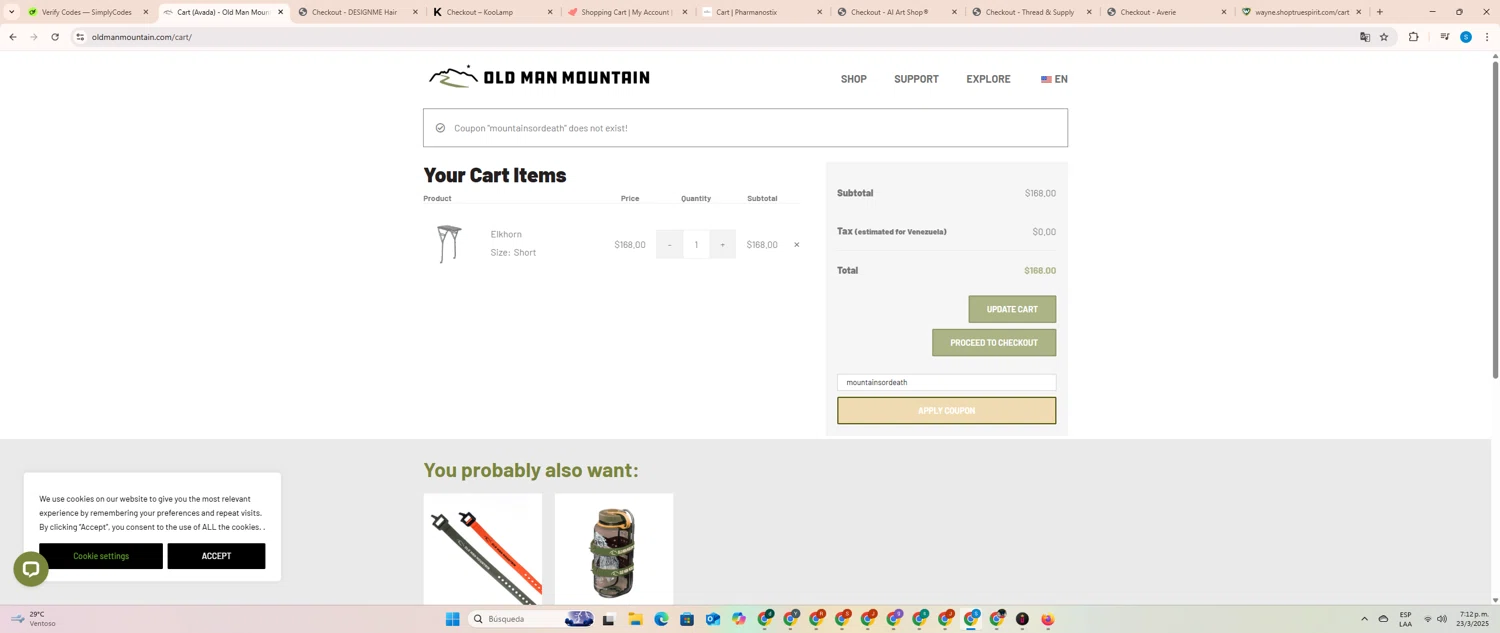Open the live chat bubble
1500x633 pixels.
[31, 569]
